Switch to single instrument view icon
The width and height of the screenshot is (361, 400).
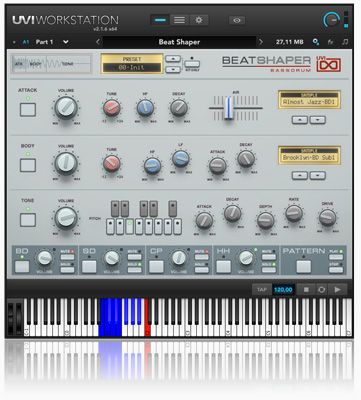[x=160, y=20]
